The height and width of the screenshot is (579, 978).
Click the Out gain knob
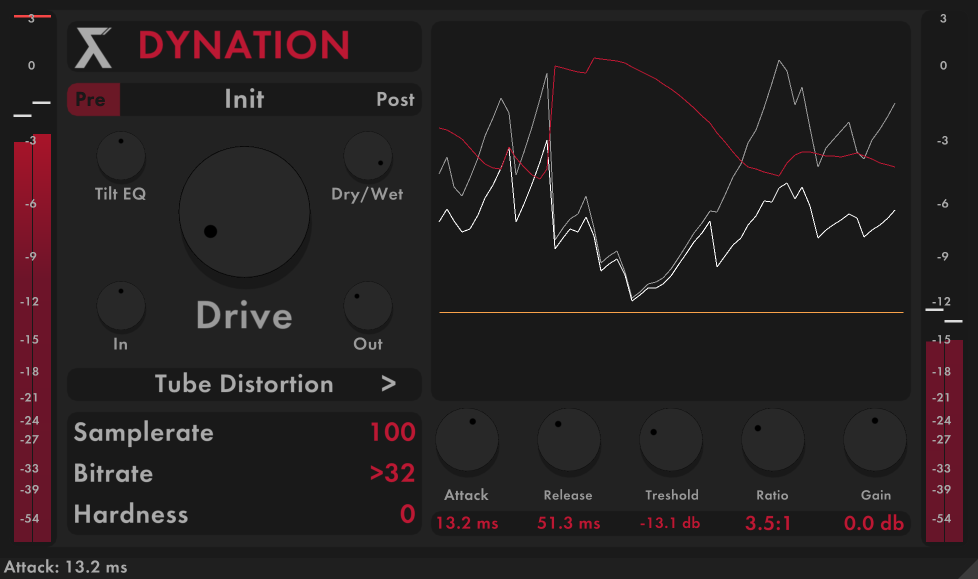368,306
